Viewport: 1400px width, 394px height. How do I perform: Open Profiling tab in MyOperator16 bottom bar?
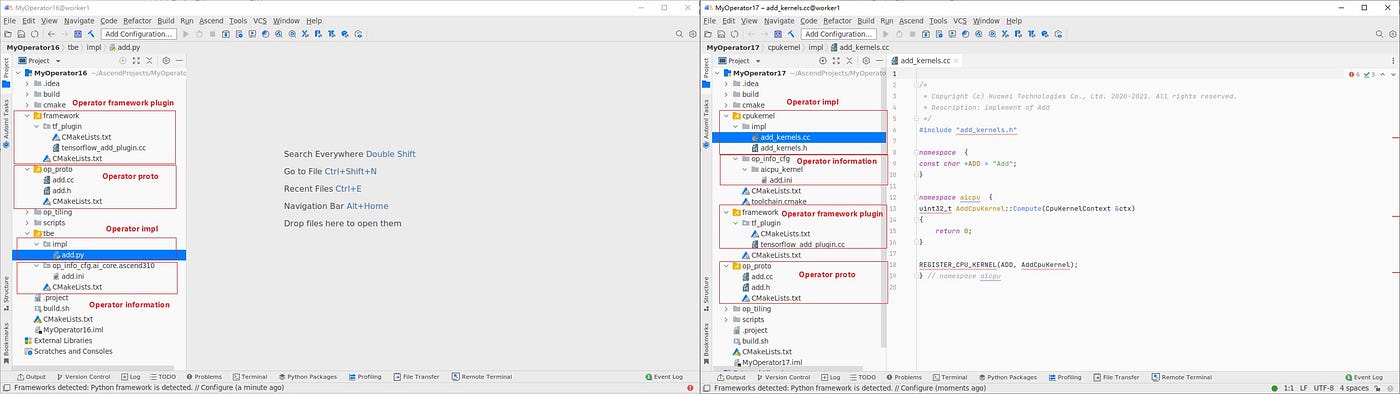pyautogui.click(x=365, y=377)
